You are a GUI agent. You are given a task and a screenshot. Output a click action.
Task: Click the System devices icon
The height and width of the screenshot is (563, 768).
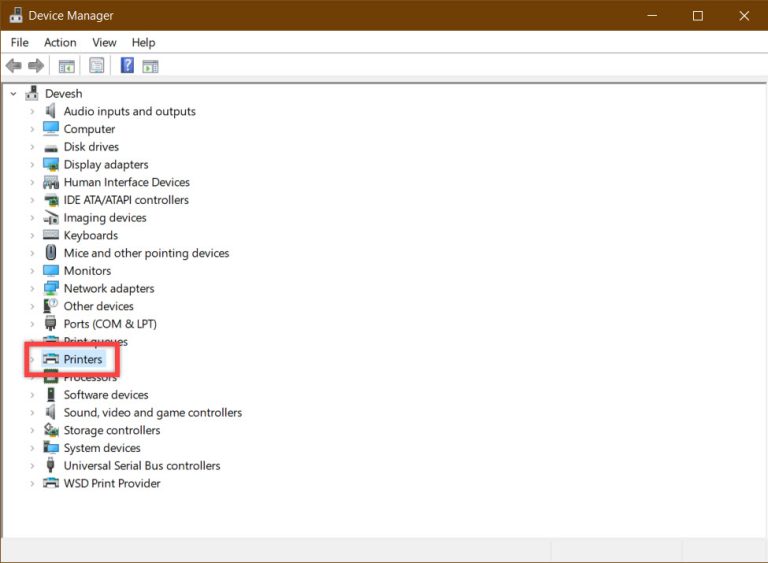(50, 447)
